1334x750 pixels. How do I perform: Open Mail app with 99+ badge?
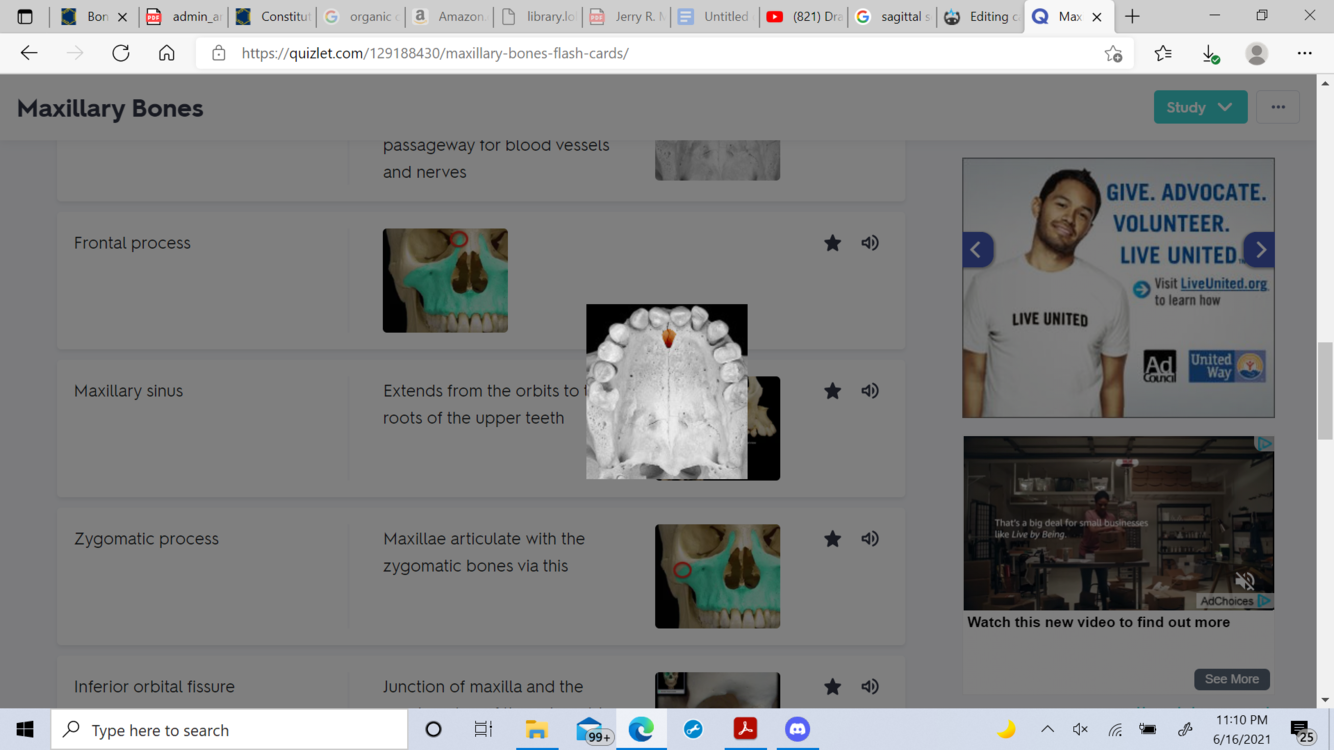[592, 730]
